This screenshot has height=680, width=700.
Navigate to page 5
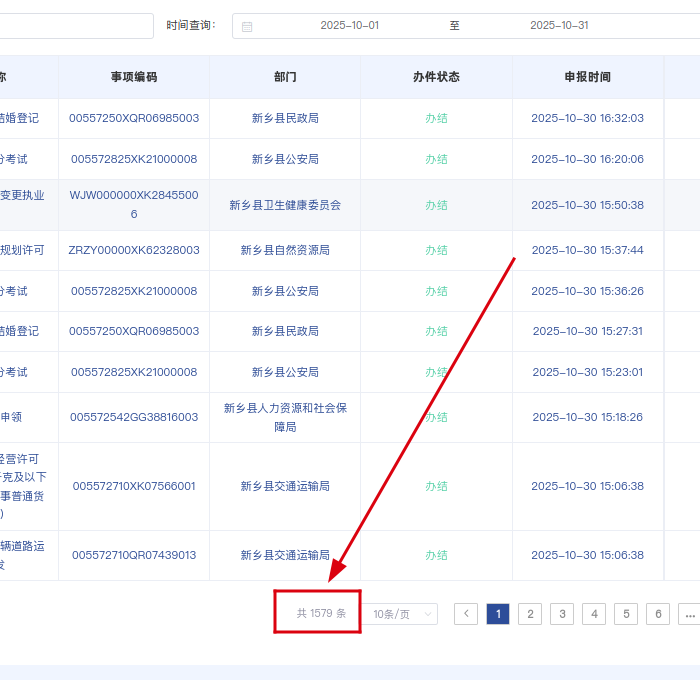pyautogui.click(x=626, y=614)
